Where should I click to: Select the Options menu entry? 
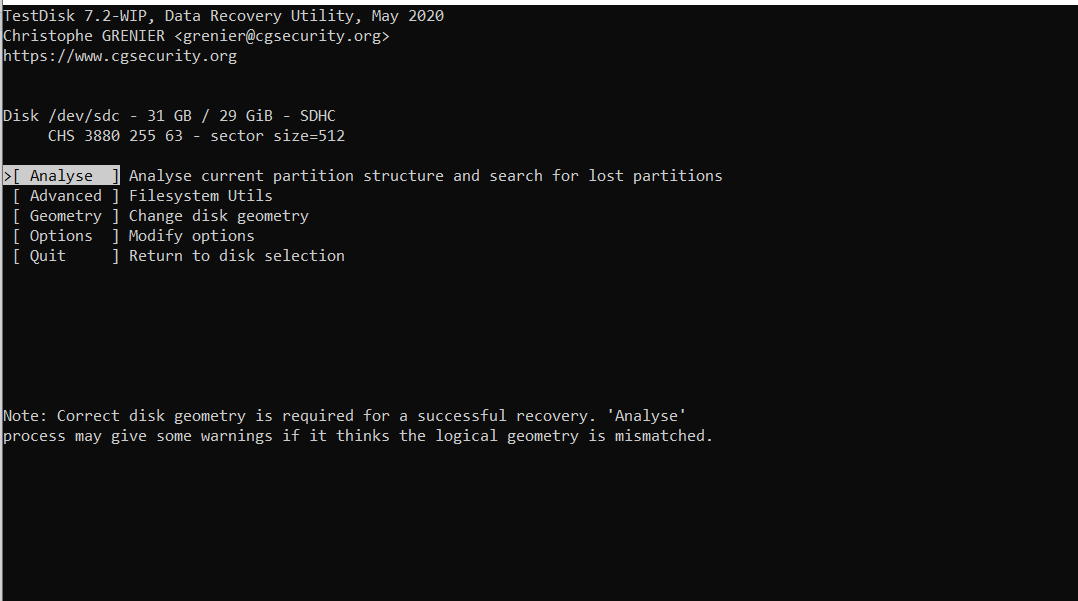click(66, 236)
